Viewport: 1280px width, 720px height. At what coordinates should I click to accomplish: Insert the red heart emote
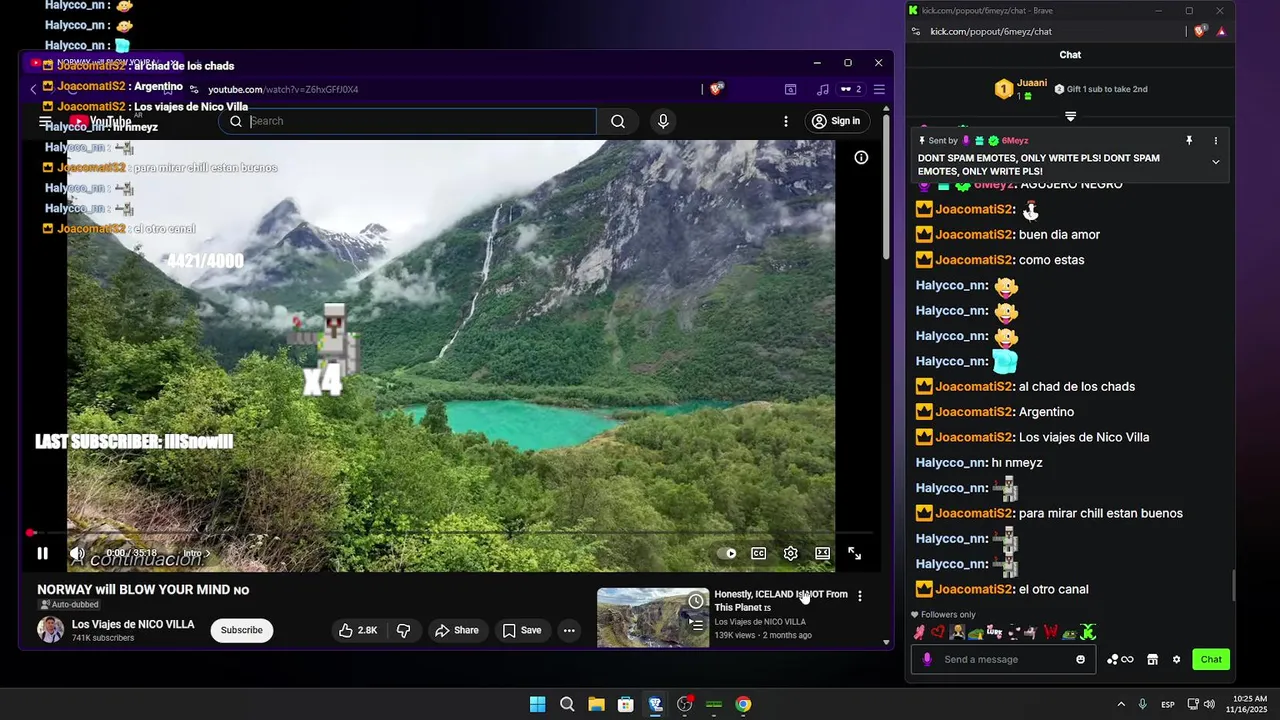(x=938, y=632)
